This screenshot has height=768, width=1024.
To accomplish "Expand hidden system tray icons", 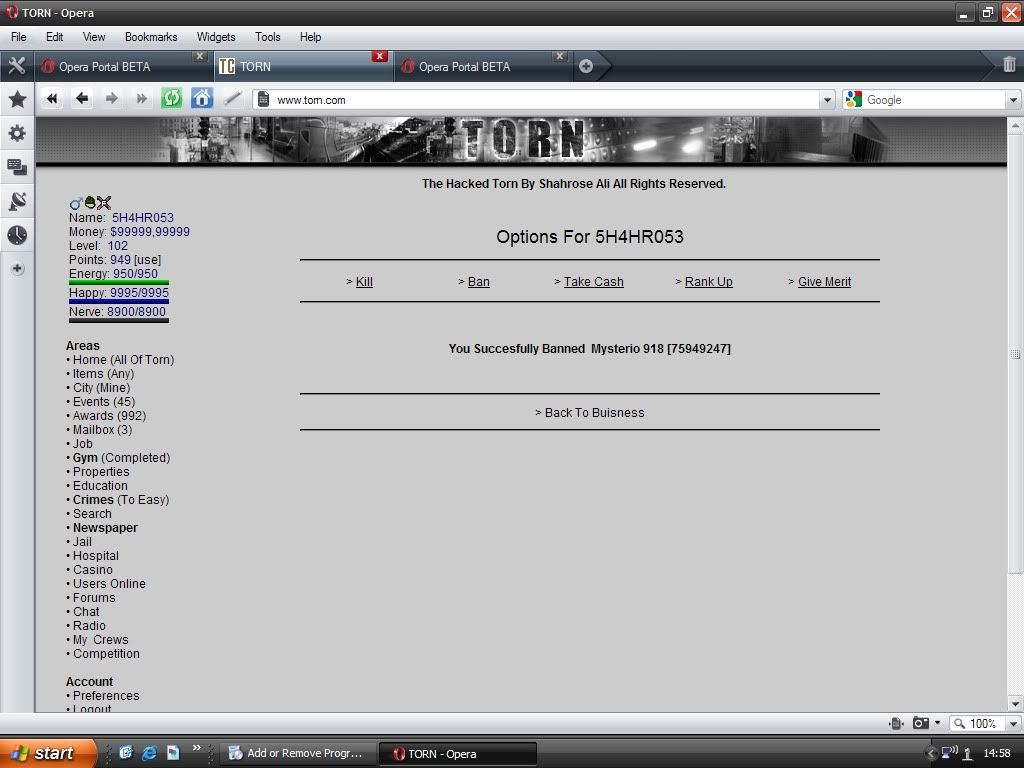I will pos(931,754).
